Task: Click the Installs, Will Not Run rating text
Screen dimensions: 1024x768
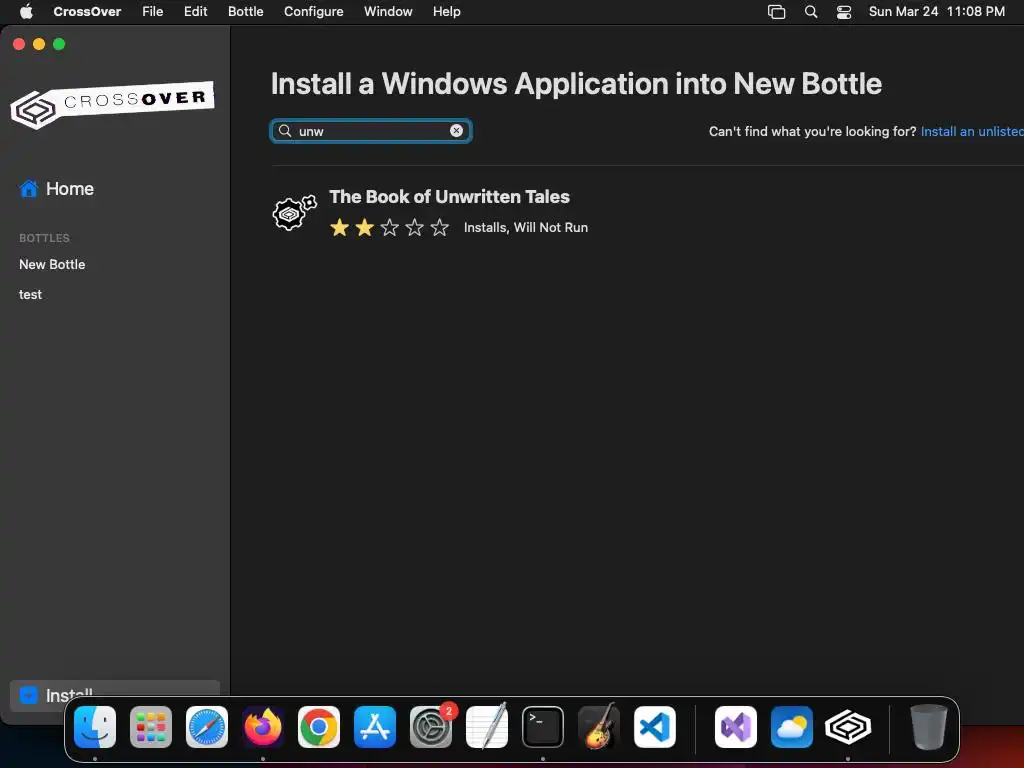Action: pos(526,227)
